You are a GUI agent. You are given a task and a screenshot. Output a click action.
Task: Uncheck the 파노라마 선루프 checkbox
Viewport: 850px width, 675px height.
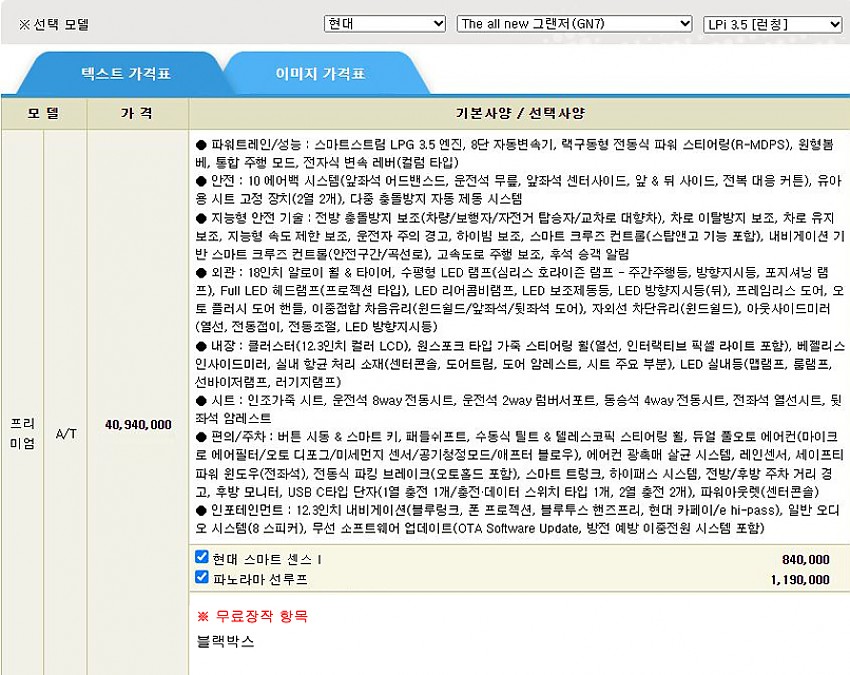point(202,578)
